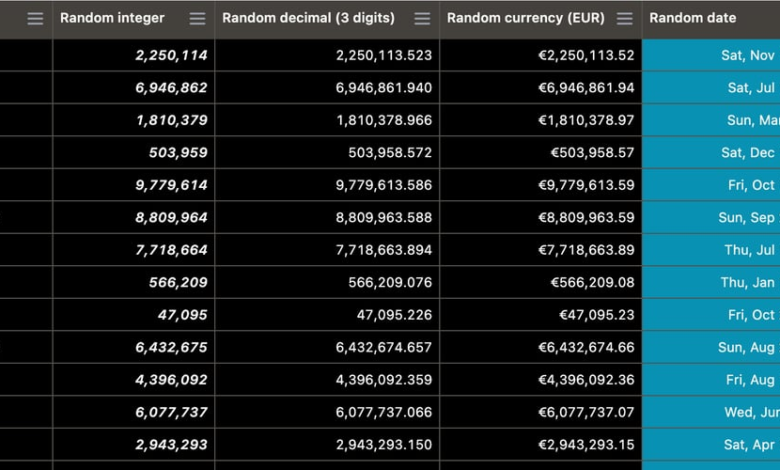Select the decimal cell 8,809,963.588
Screen dimensions: 780x470
point(327,217)
